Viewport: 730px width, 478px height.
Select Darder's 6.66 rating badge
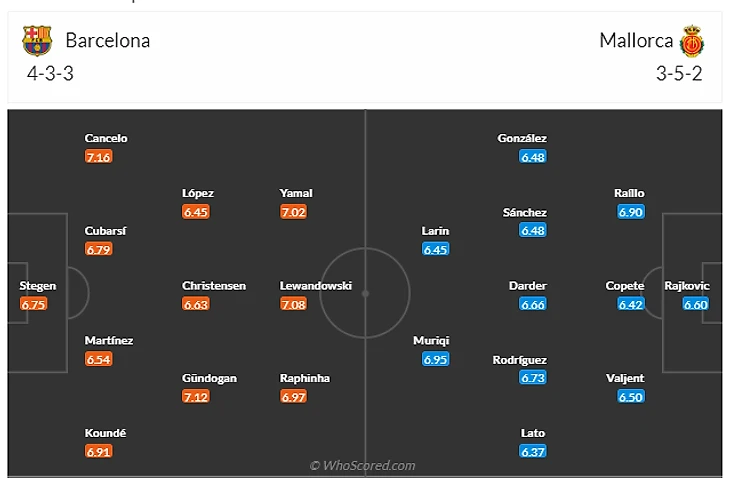tap(533, 304)
